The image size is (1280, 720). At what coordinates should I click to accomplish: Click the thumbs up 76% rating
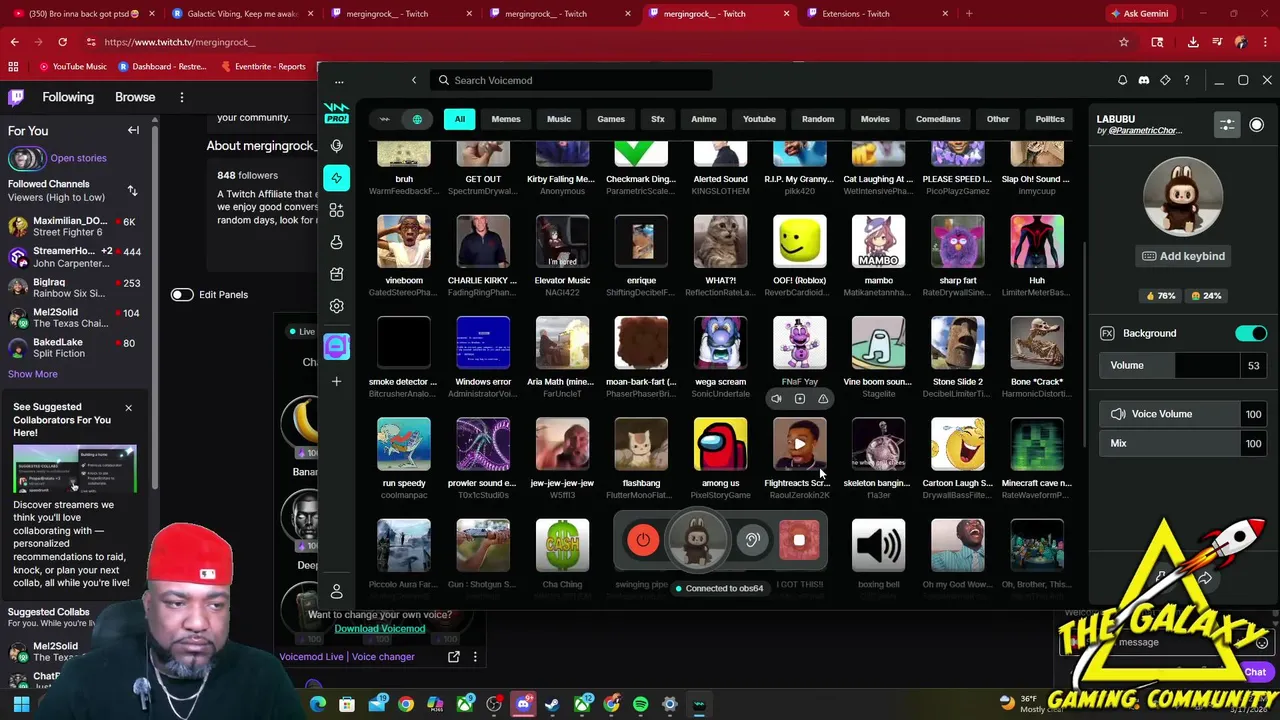pyautogui.click(x=1161, y=296)
